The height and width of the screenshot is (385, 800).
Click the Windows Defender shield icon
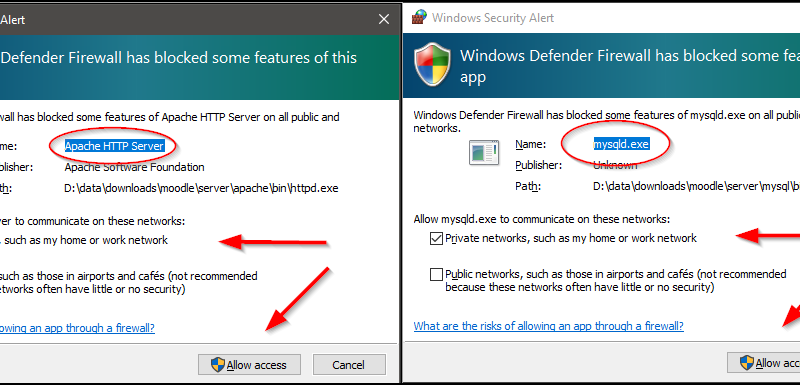(432, 64)
